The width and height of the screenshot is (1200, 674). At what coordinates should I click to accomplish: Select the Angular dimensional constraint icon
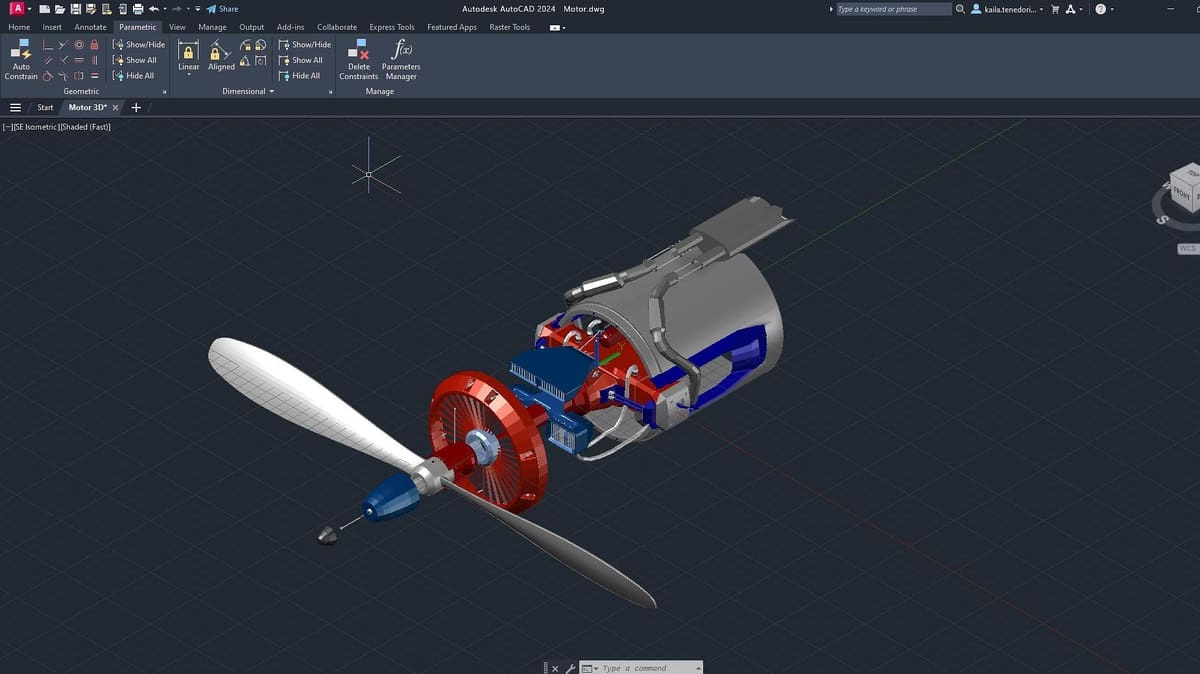245,61
